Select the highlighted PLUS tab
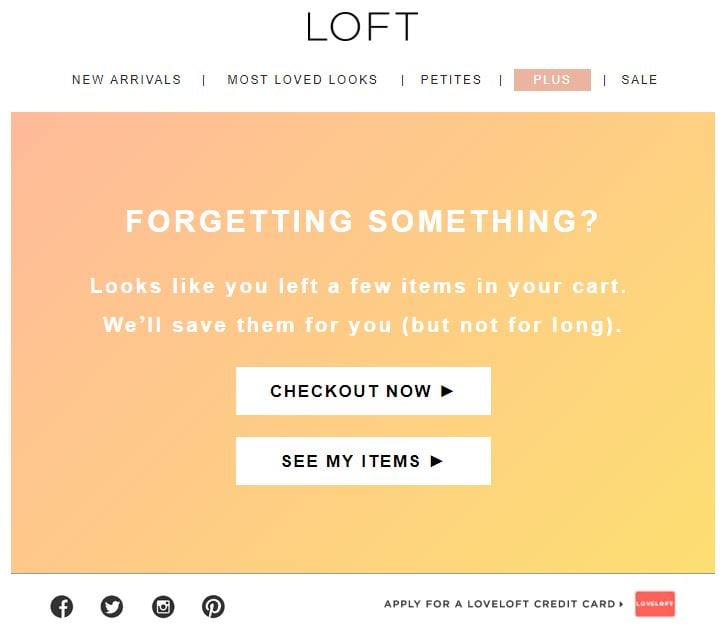Image resolution: width=727 pixels, height=628 pixels. pyautogui.click(x=552, y=80)
